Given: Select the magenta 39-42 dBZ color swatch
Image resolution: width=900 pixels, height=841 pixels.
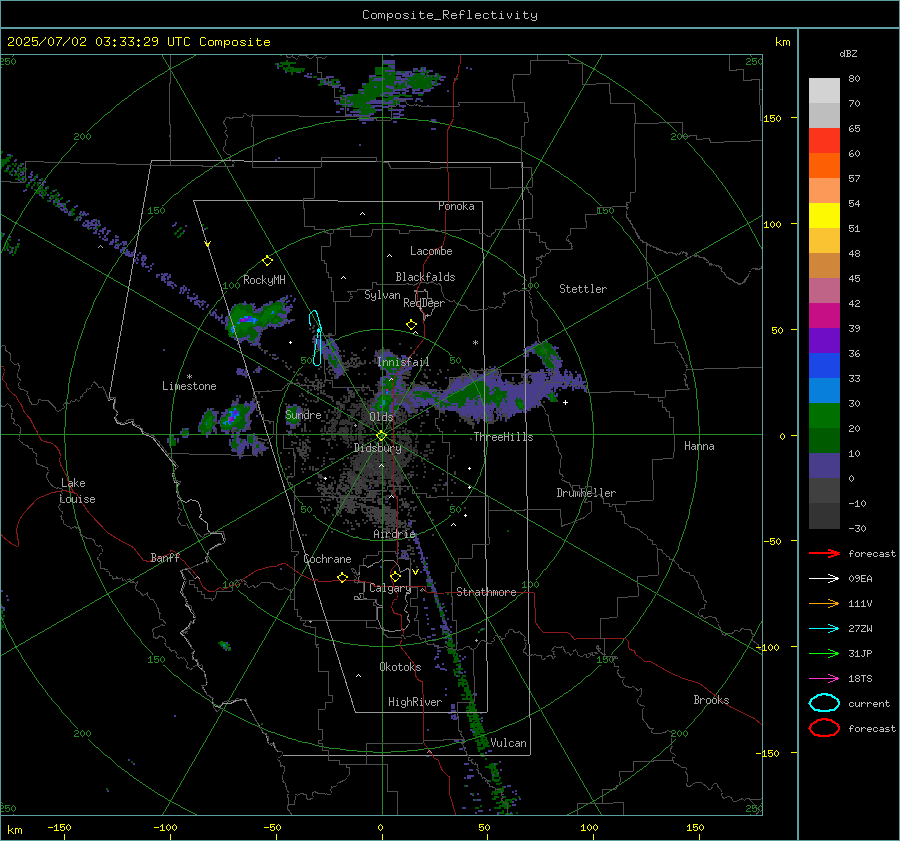Looking at the screenshot, I should click(x=824, y=316).
